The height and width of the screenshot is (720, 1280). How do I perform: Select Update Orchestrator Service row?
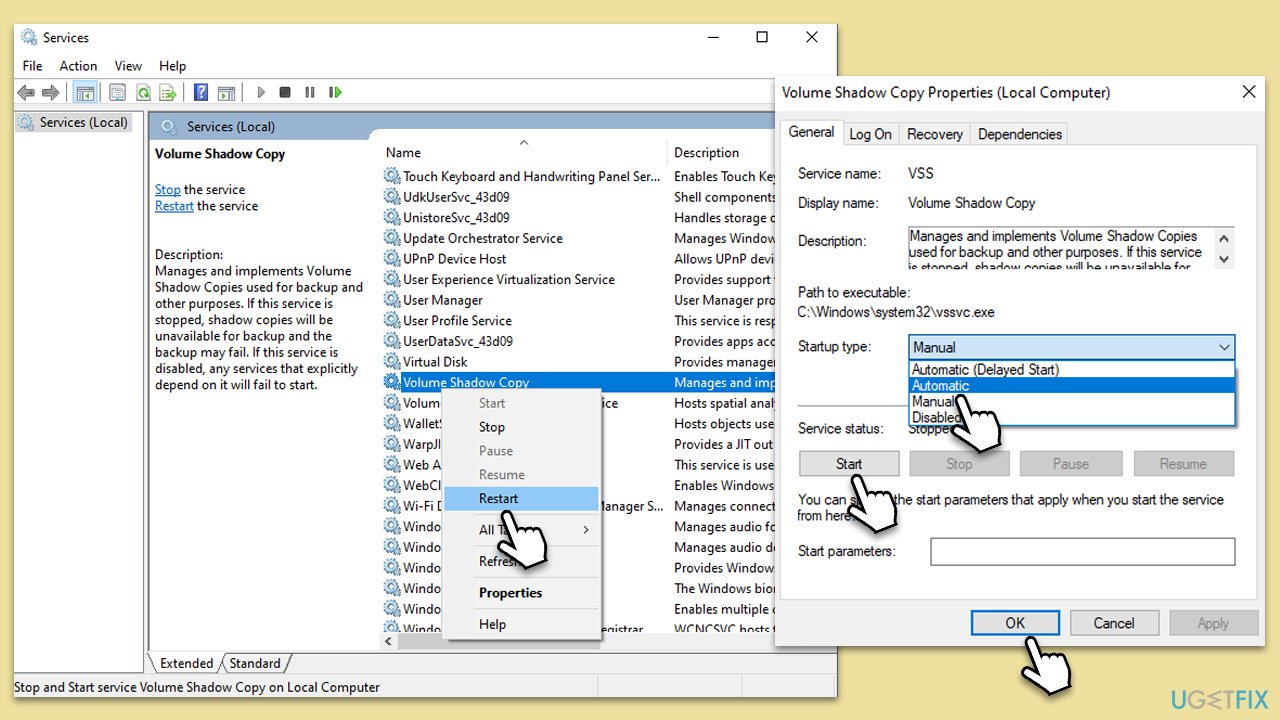580,238
